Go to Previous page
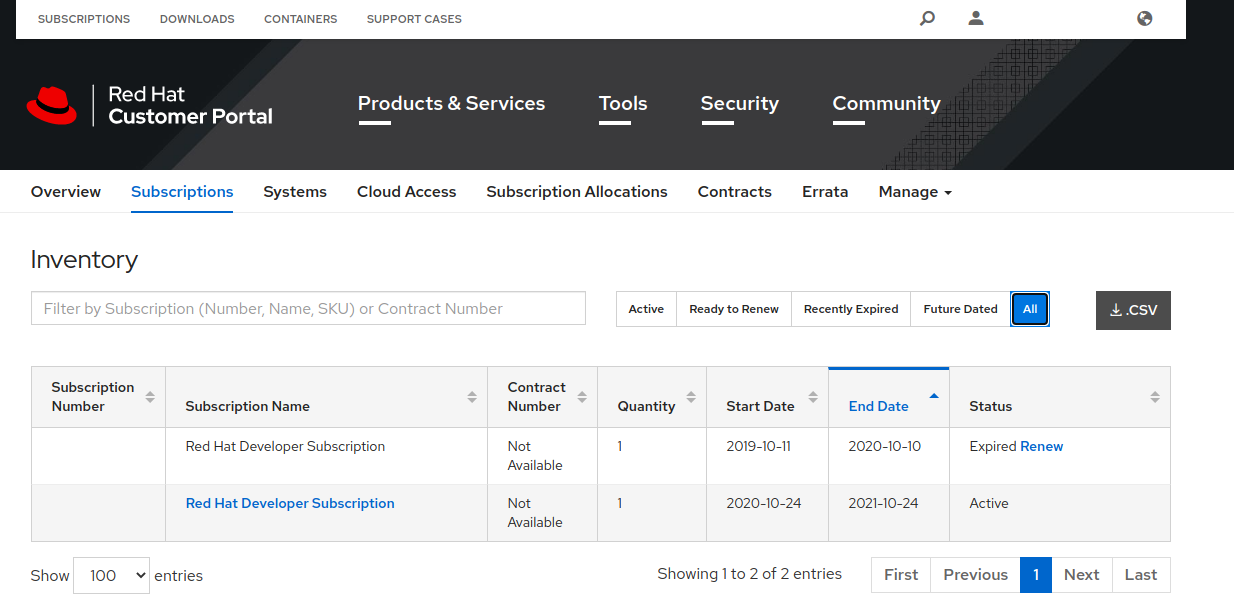The image size is (1234, 606). 976,575
